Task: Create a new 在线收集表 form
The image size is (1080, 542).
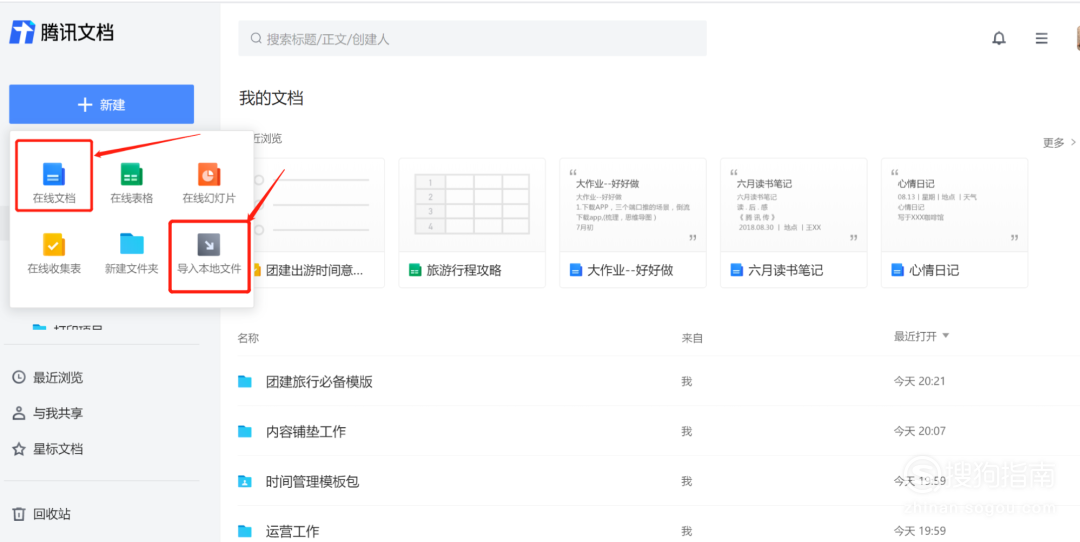Action: [x=54, y=254]
